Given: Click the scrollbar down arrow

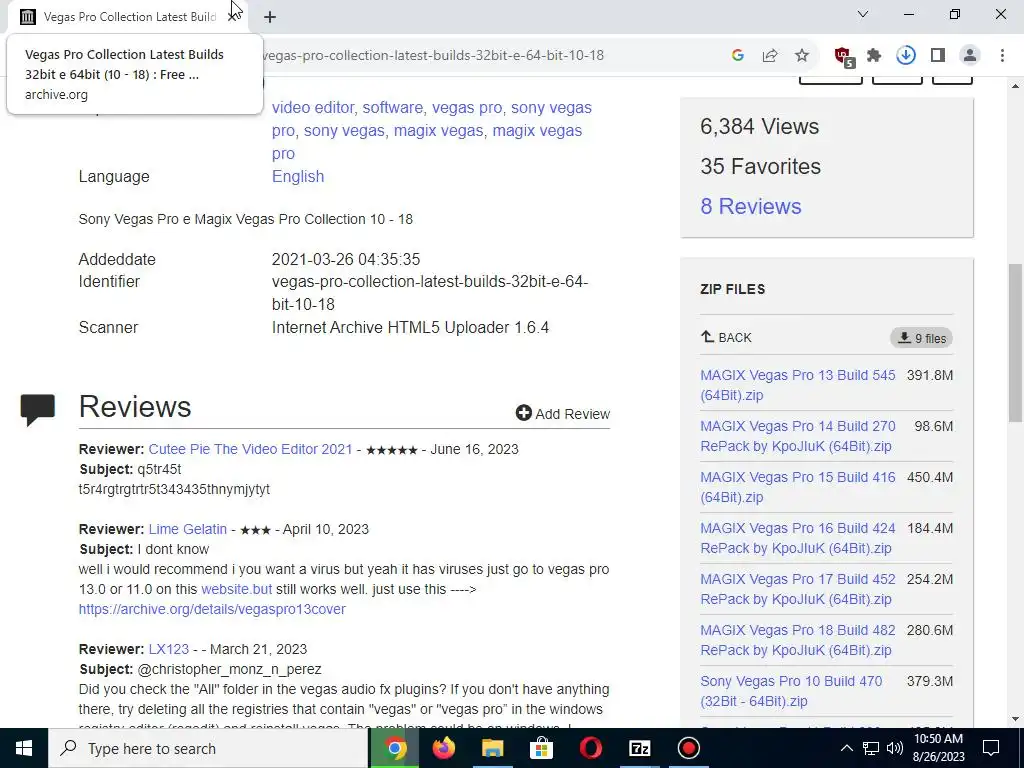Looking at the screenshot, I should point(1015,719).
